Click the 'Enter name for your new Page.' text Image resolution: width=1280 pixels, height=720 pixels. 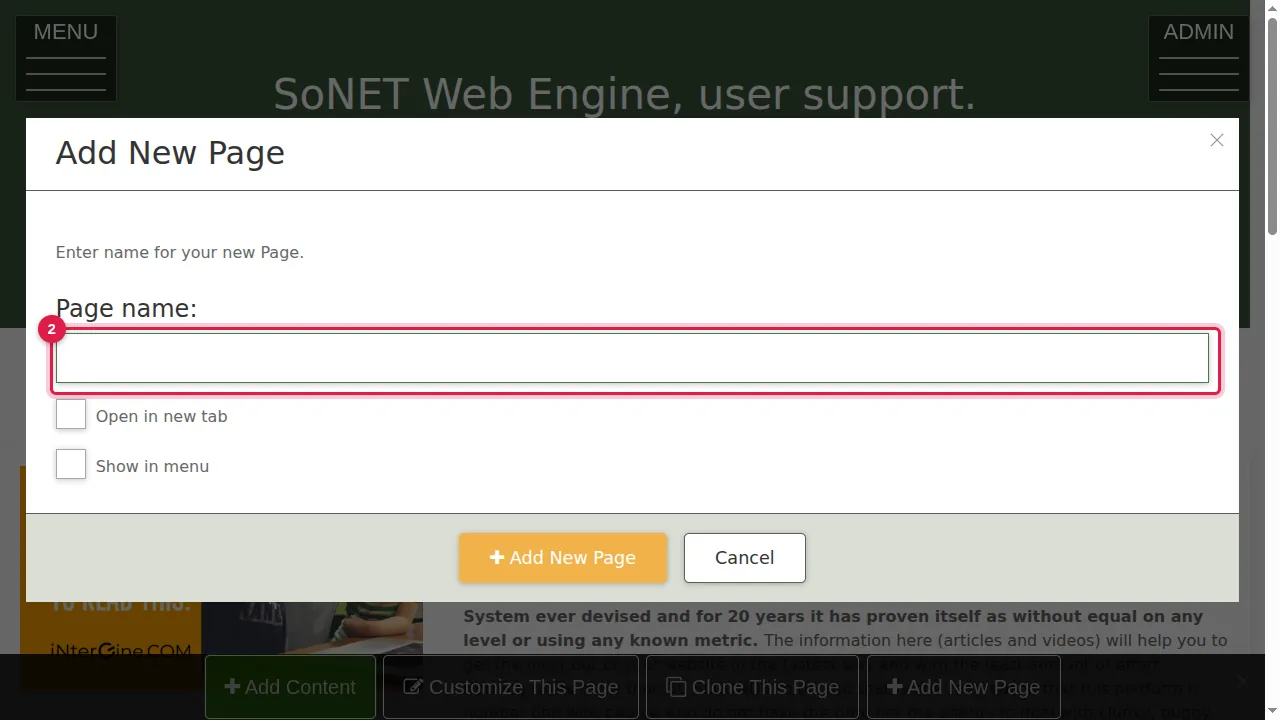[x=180, y=252]
